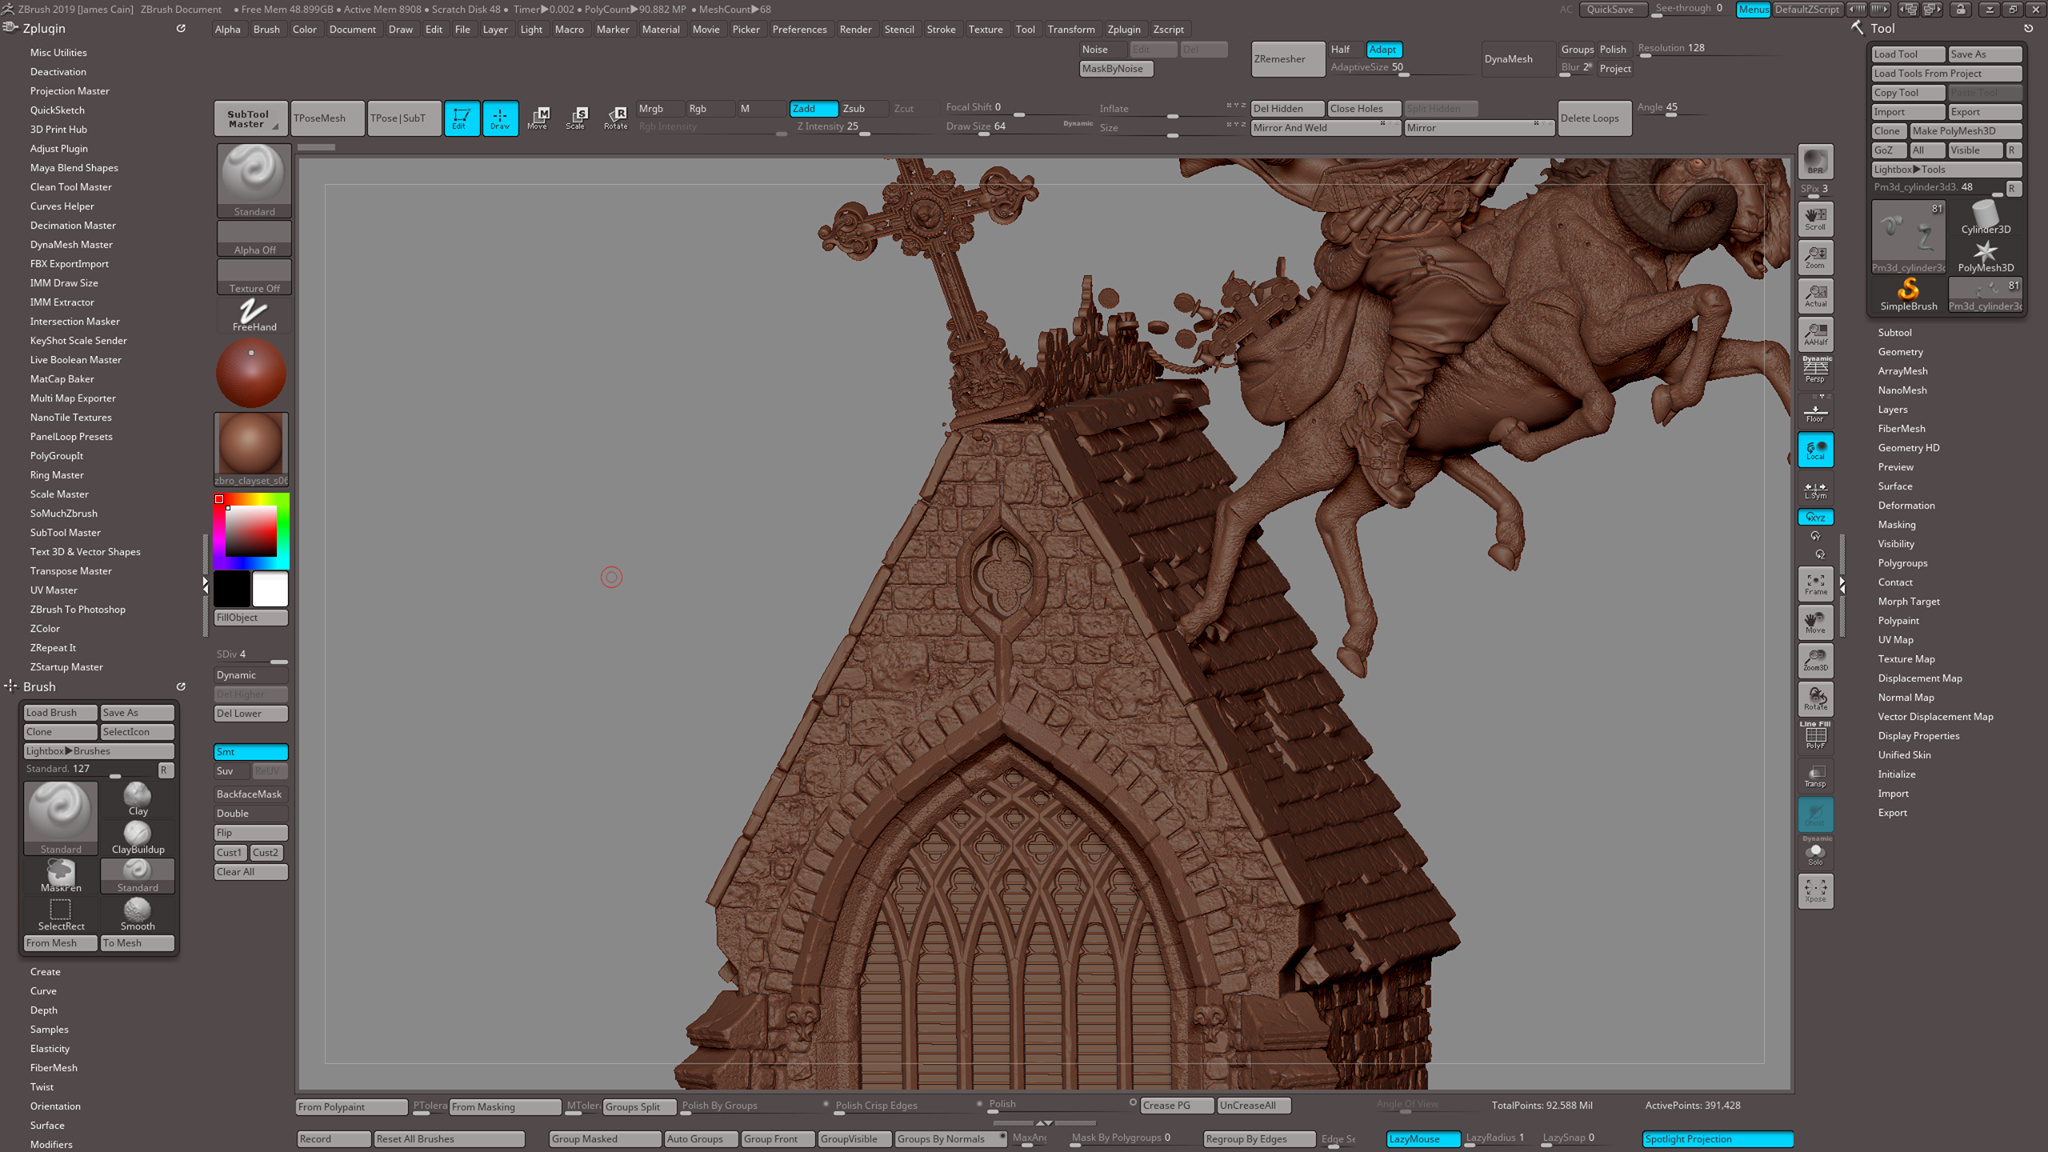
Task: Toggle the Smt smoothing option
Action: point(250,752)
